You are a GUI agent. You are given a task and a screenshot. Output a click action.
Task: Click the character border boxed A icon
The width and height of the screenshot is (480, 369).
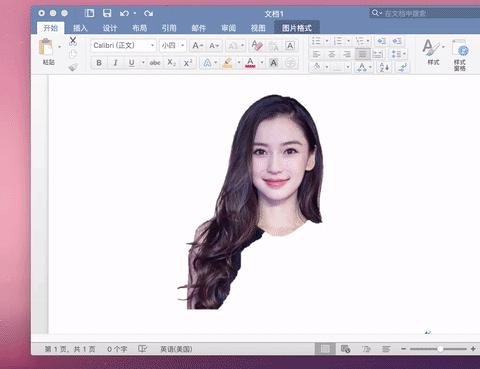point(290,46)
